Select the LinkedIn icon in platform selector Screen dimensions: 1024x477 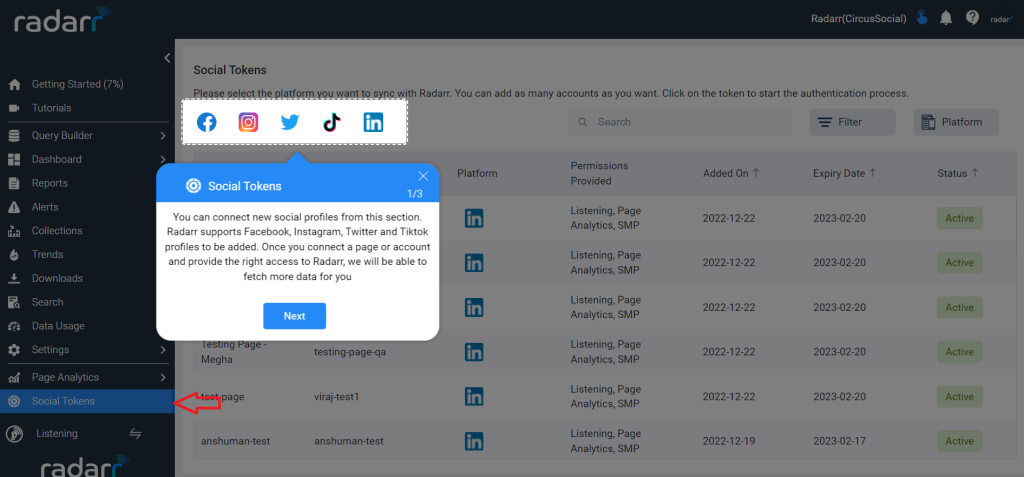[x=374, y=122]
